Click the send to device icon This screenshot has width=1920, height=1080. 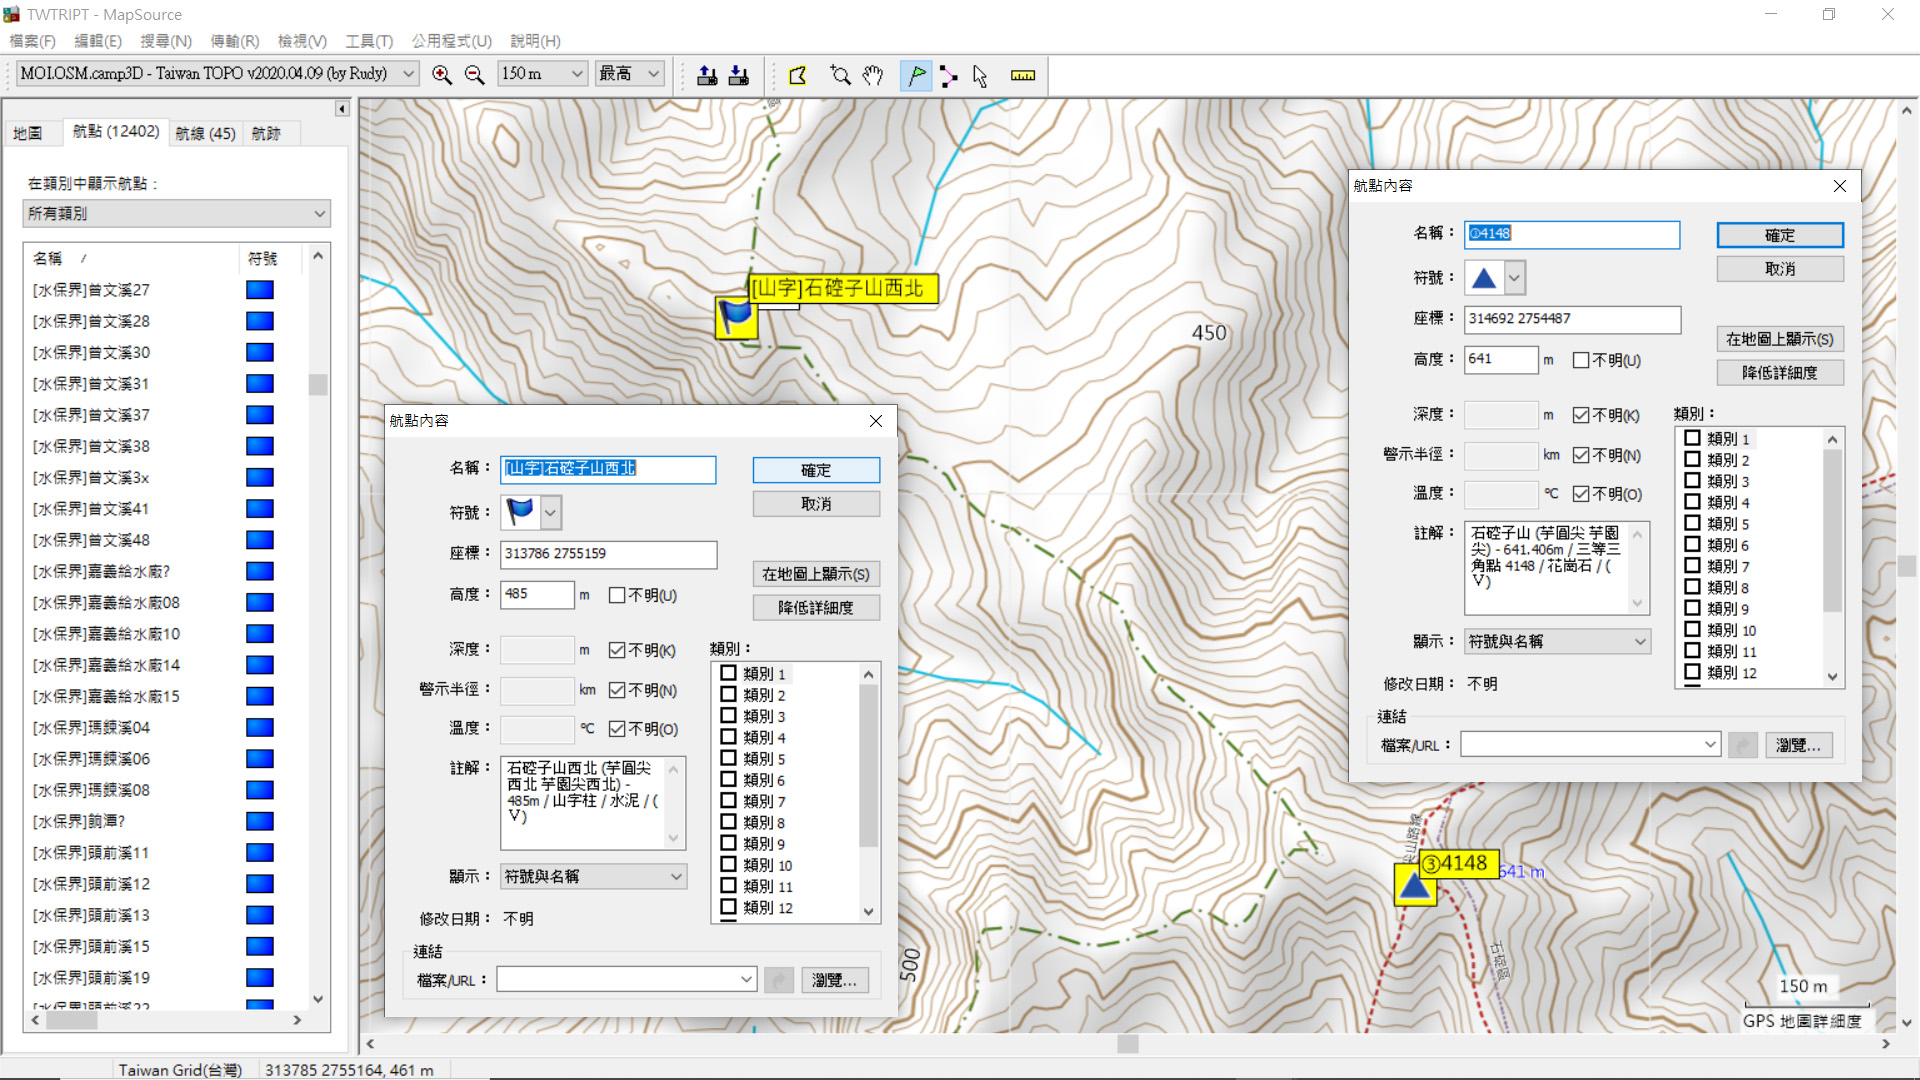coord(707,75)
